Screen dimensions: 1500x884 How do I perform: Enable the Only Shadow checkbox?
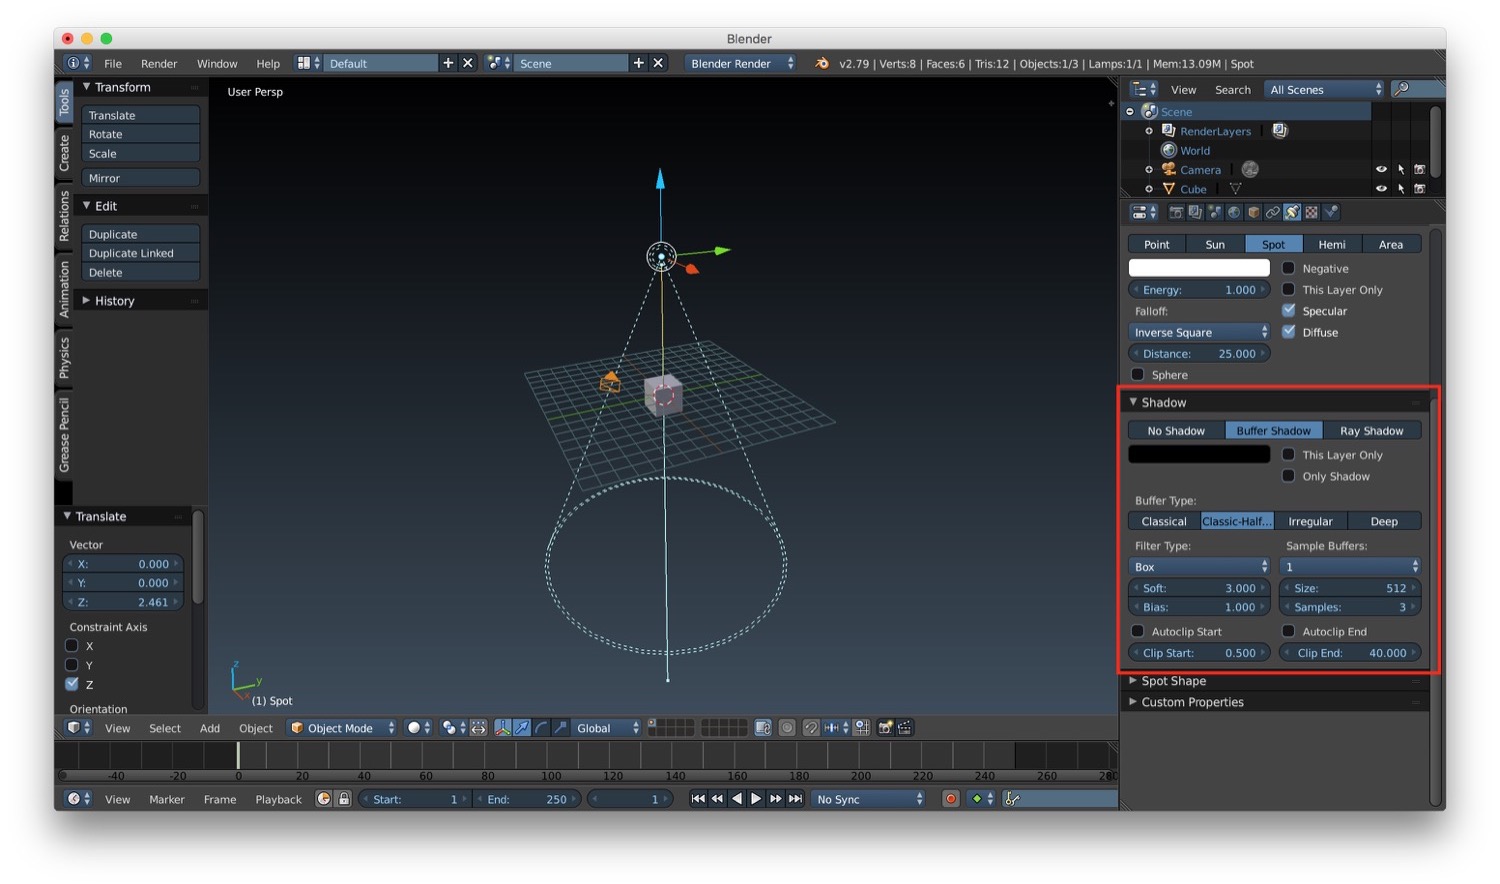pyautogui.click(x=1289, y=476)
